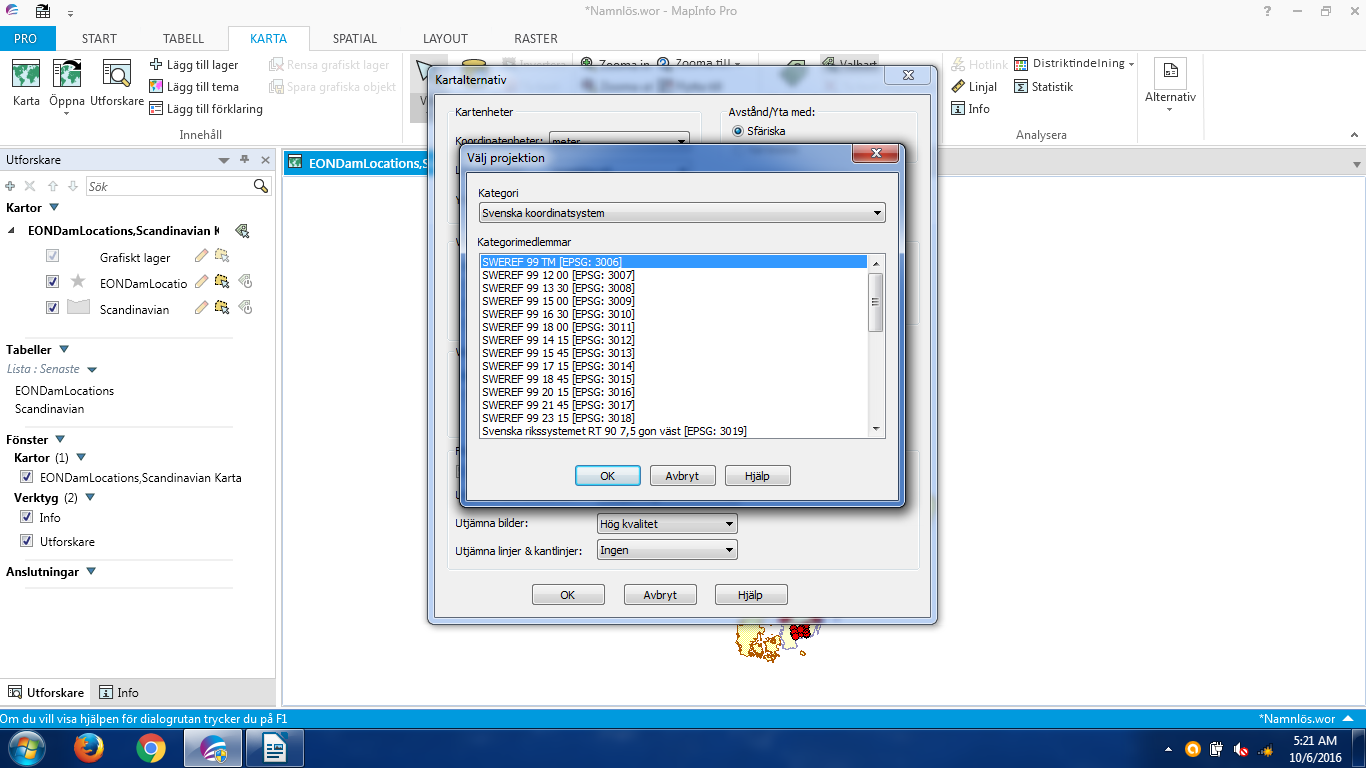Click map selectable icon beside EONDamLocations,Scandinavian map
Viewport: 1366px width, 768px height.
pyautogui.click(x=242, y=231)
